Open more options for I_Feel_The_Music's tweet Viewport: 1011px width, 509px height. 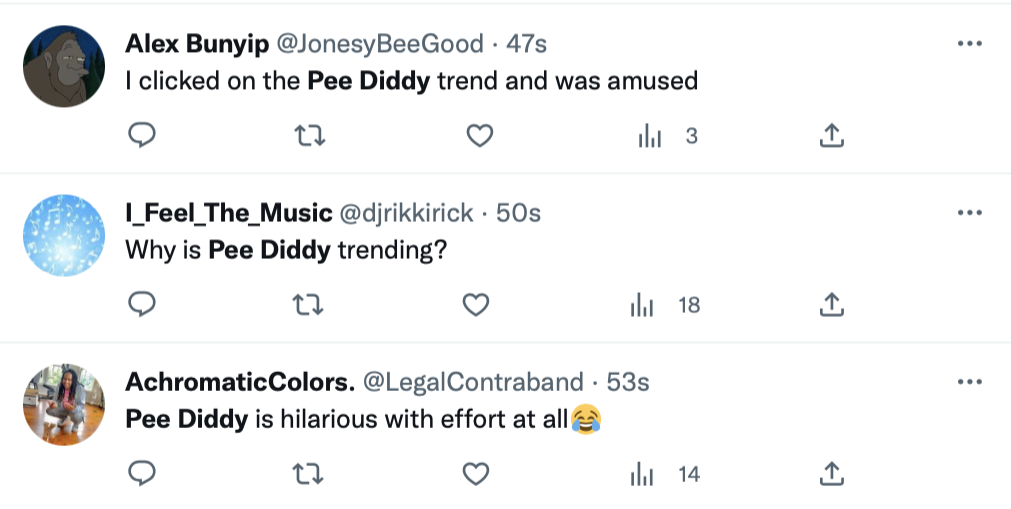click(x=970, y=213)
